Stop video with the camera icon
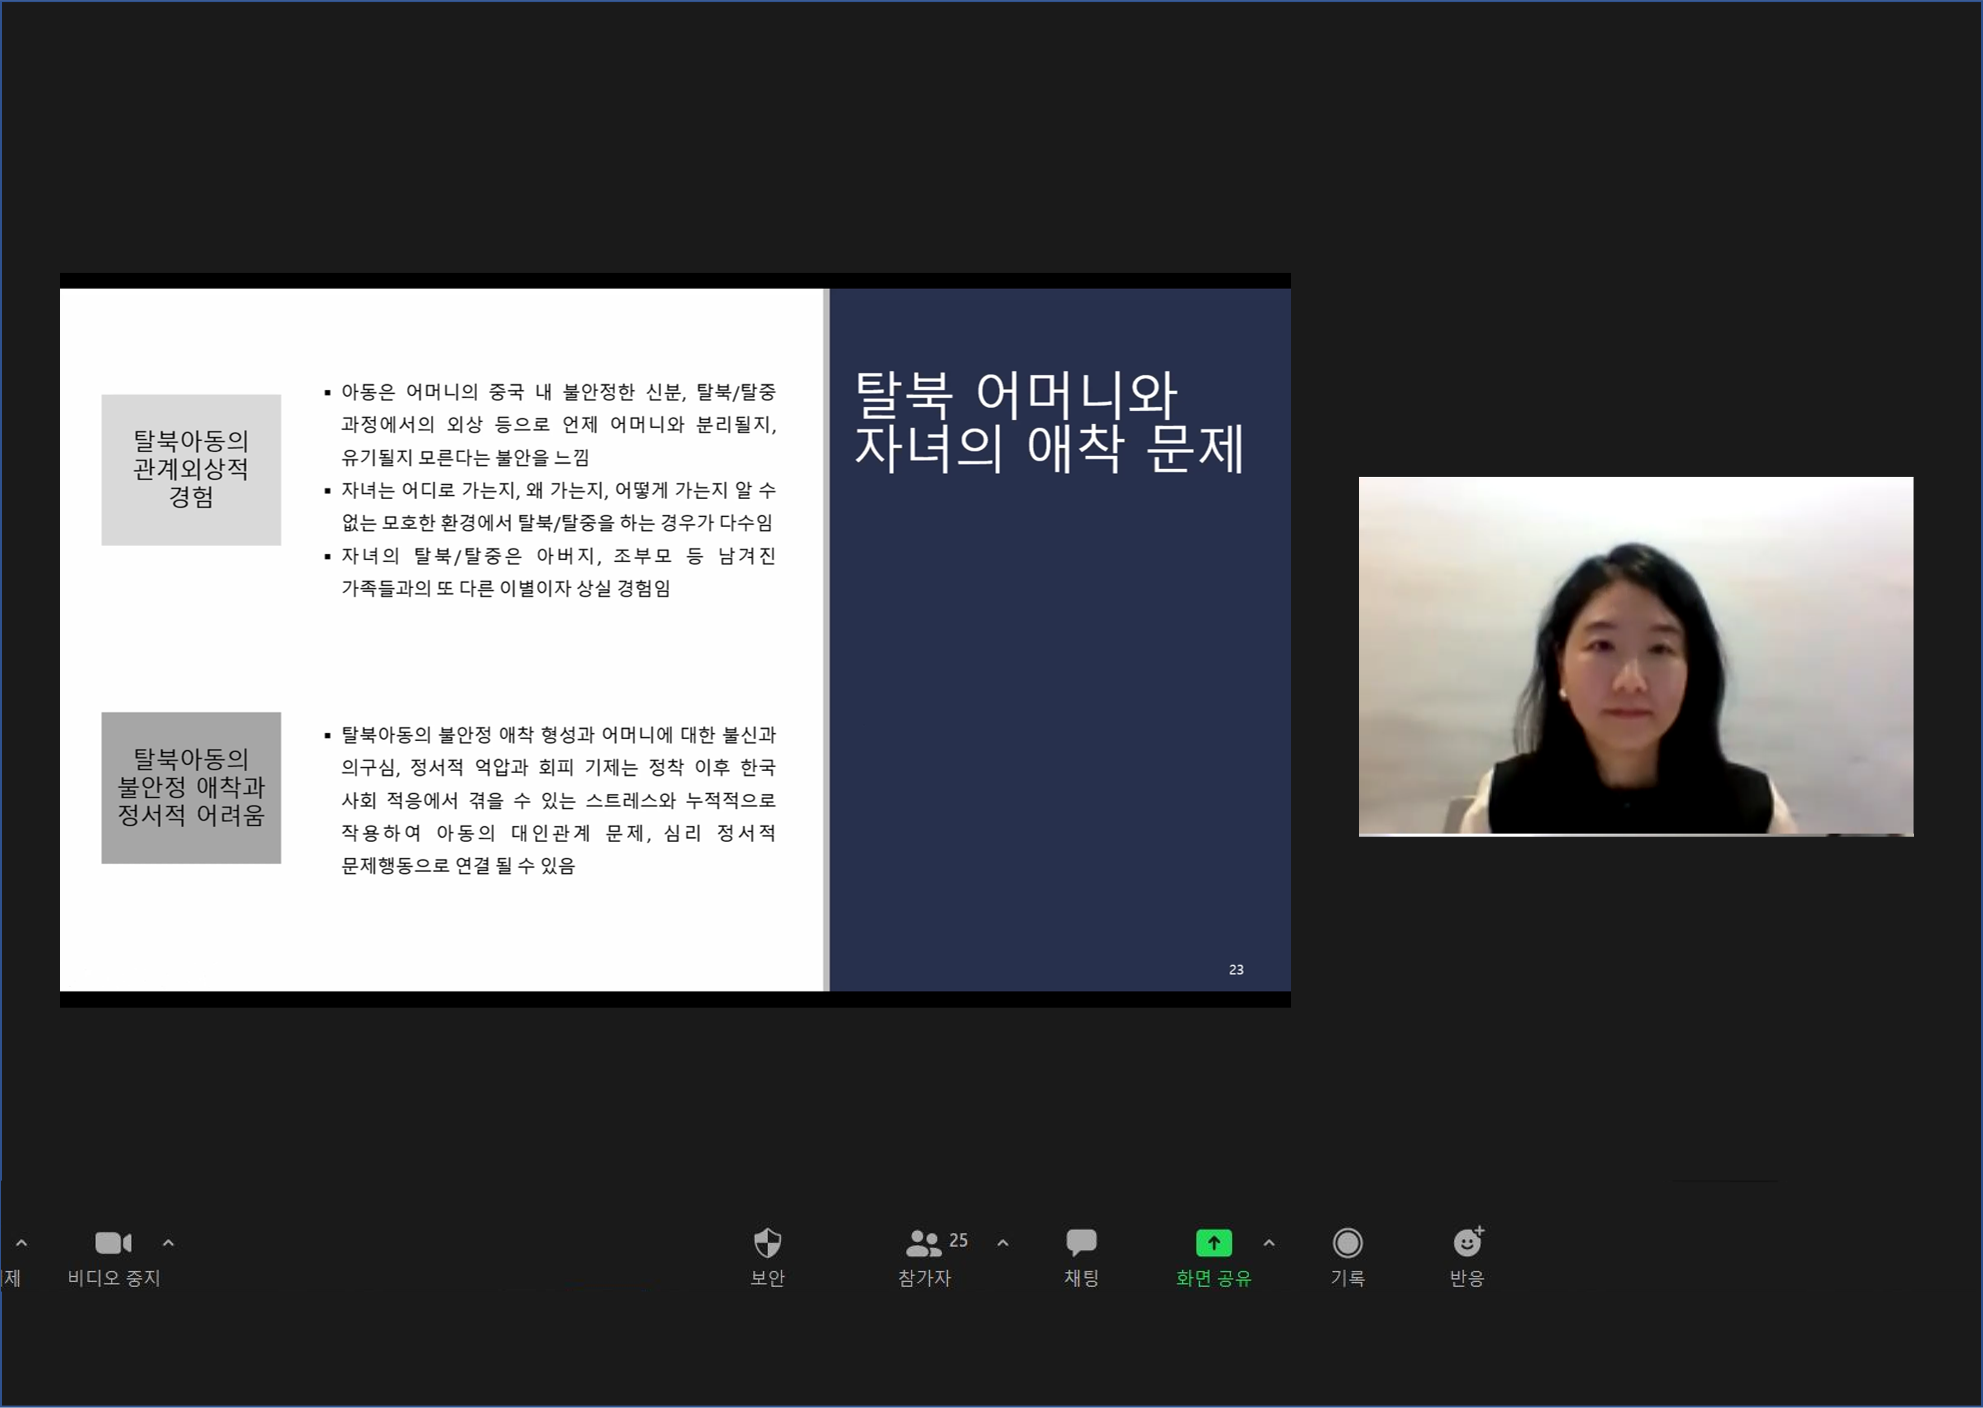Viewport: 1983px width, 1408px height. pyautogui.click(x=113, y=1242)
